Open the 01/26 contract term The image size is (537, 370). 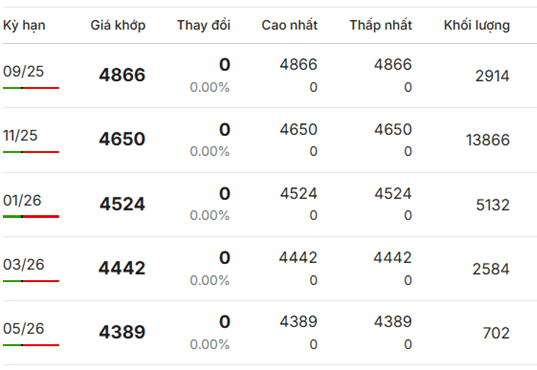pos(22,200)
